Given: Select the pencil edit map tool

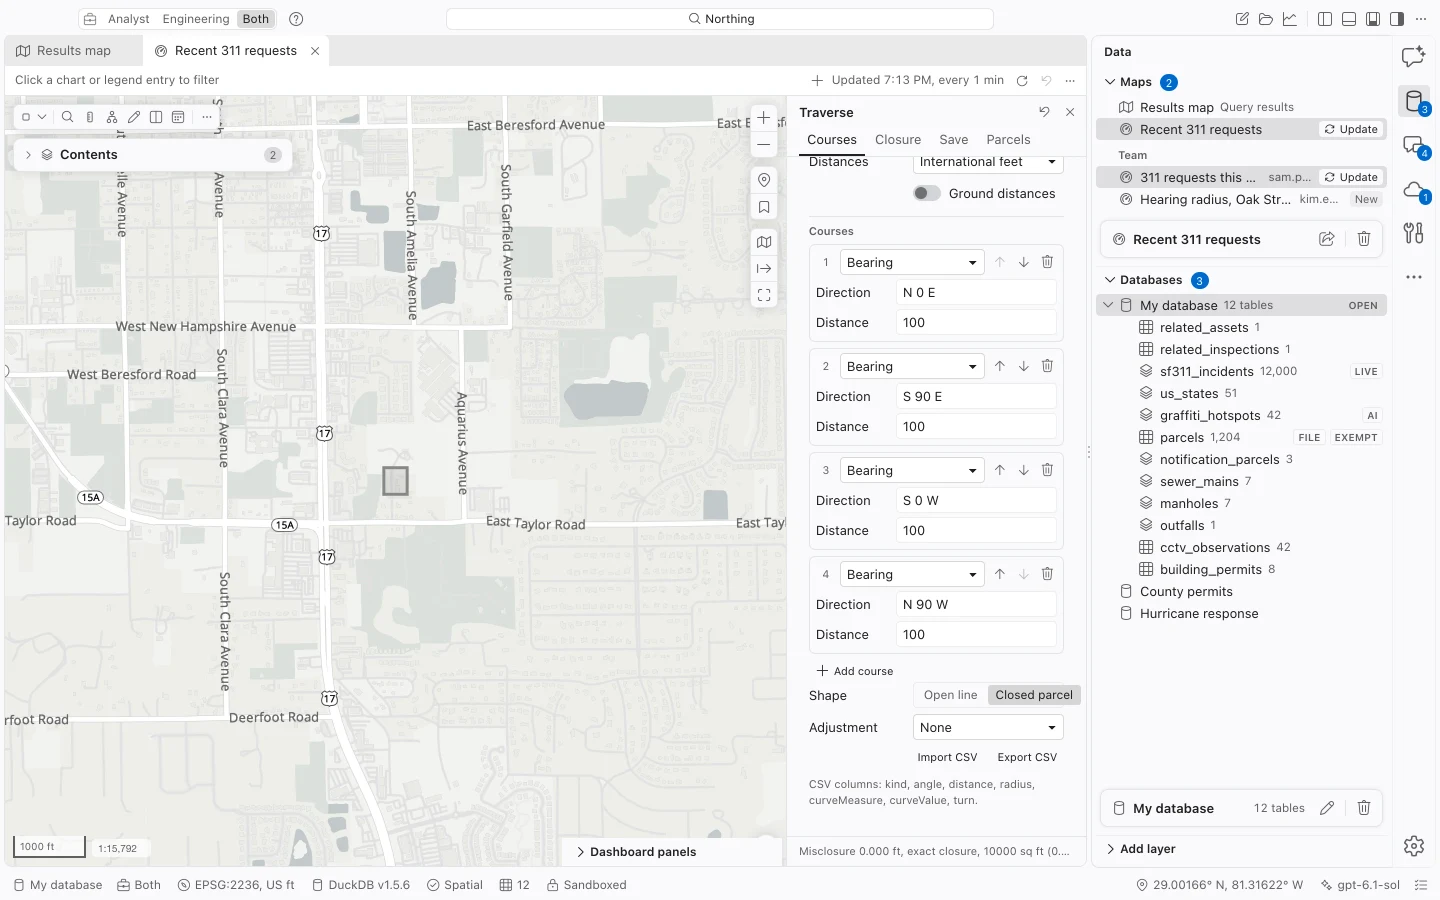Looking at the screenshot, I should tap(134, 117).
